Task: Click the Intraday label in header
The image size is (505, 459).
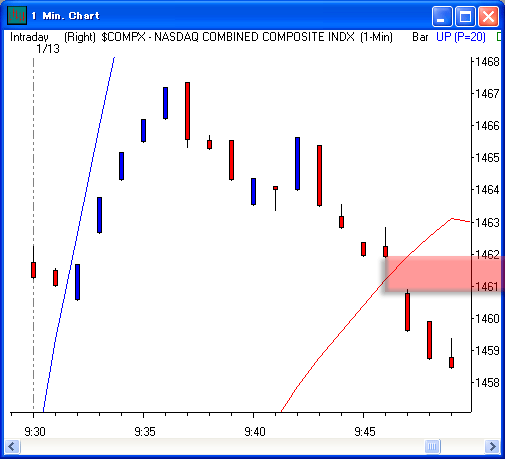Action: [x=29, y=37]
